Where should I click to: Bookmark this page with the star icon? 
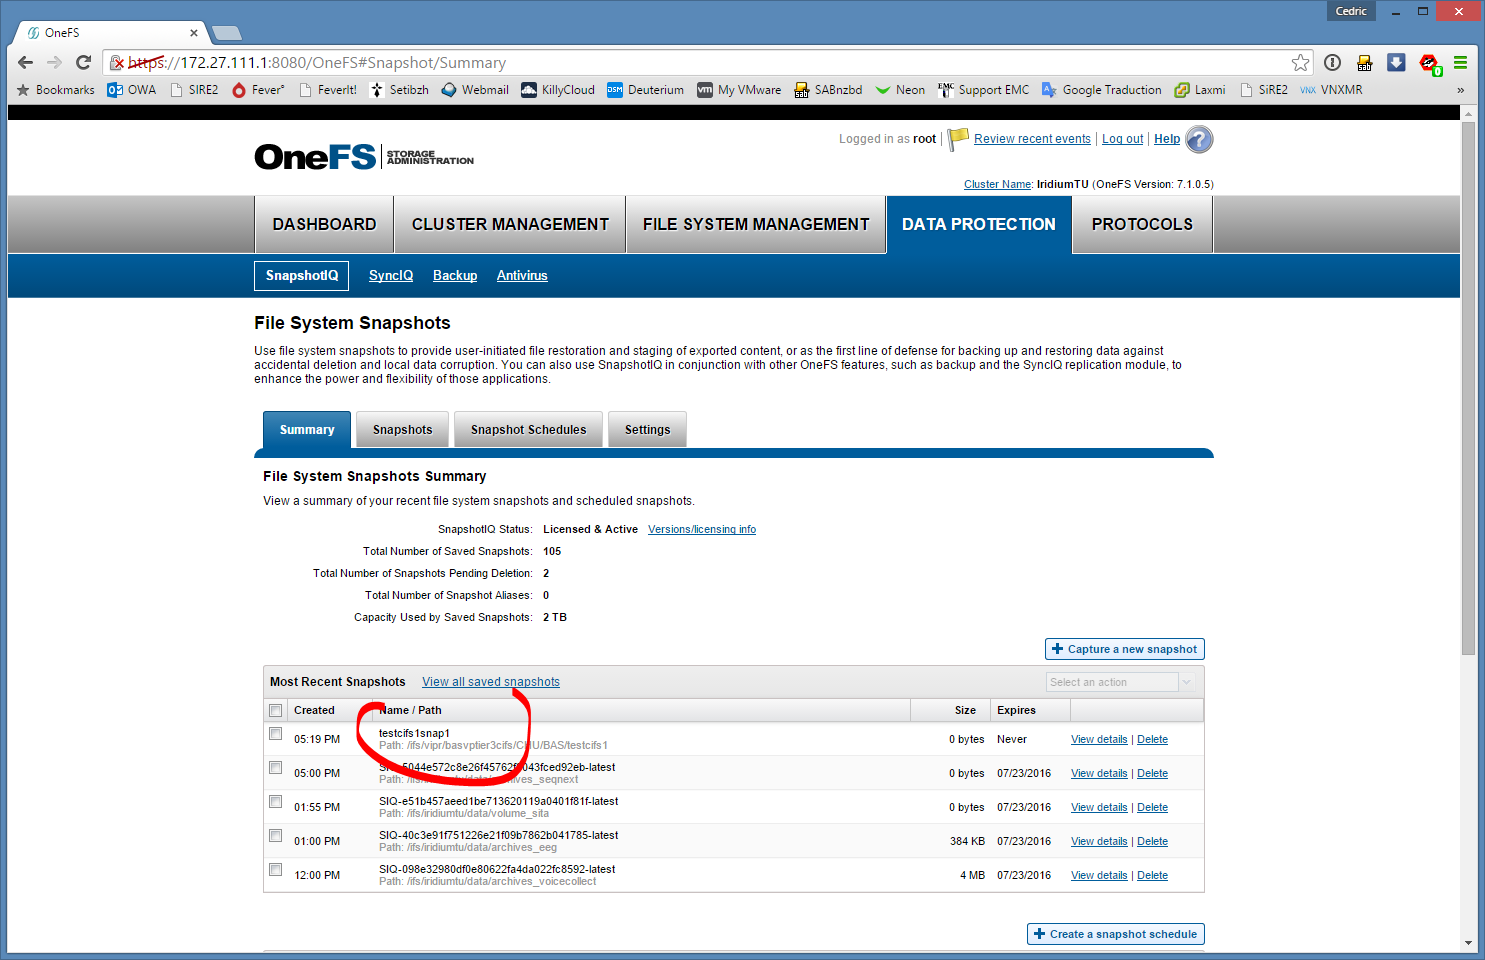click(x=1300, y=63)
